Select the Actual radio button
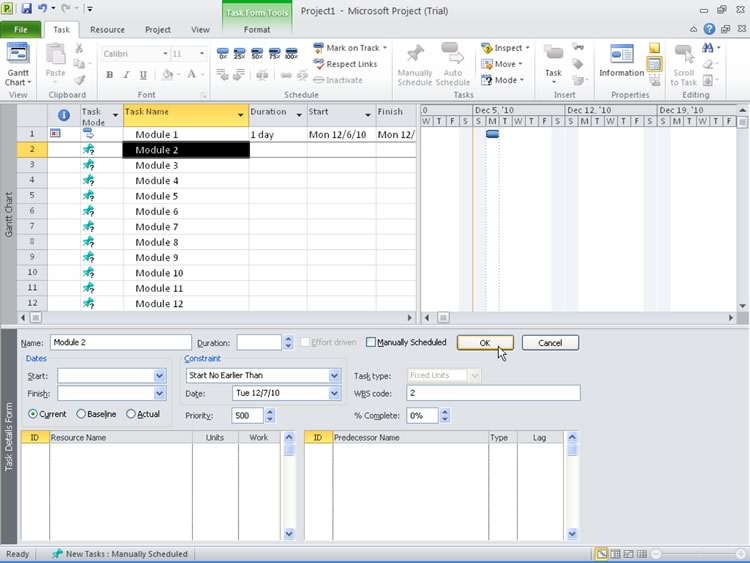 [130, 414]
